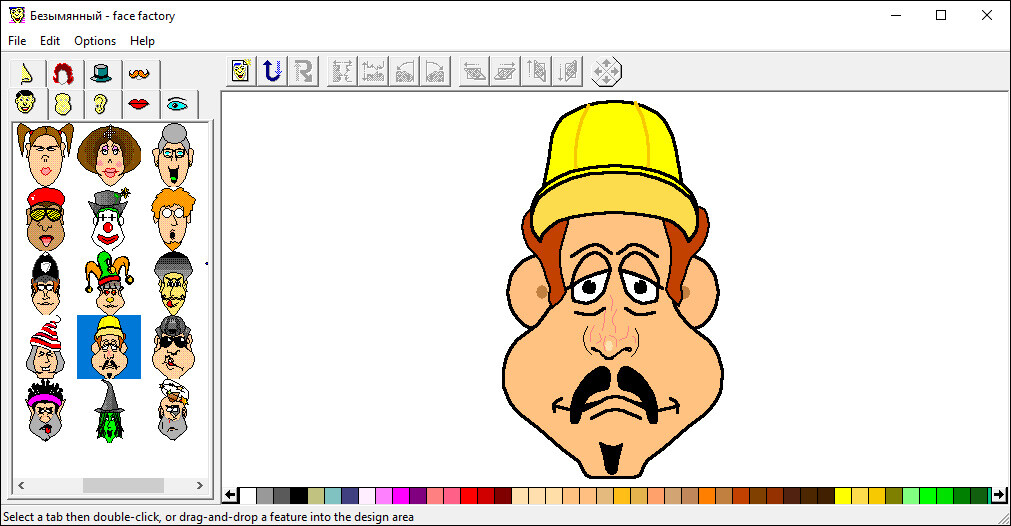
Task: Click the rotate counter-clockwise toolbar icon
Action: tap(404, 71)
